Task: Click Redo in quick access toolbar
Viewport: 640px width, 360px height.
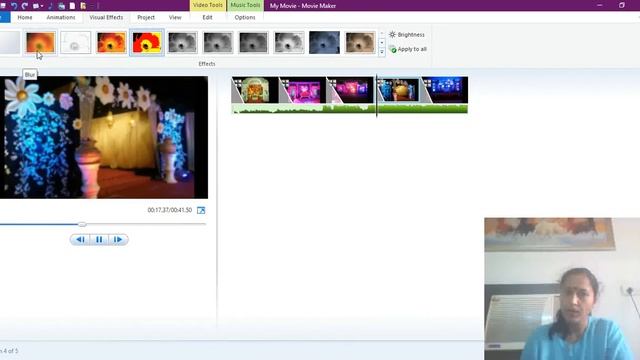Action: point(24,6)
